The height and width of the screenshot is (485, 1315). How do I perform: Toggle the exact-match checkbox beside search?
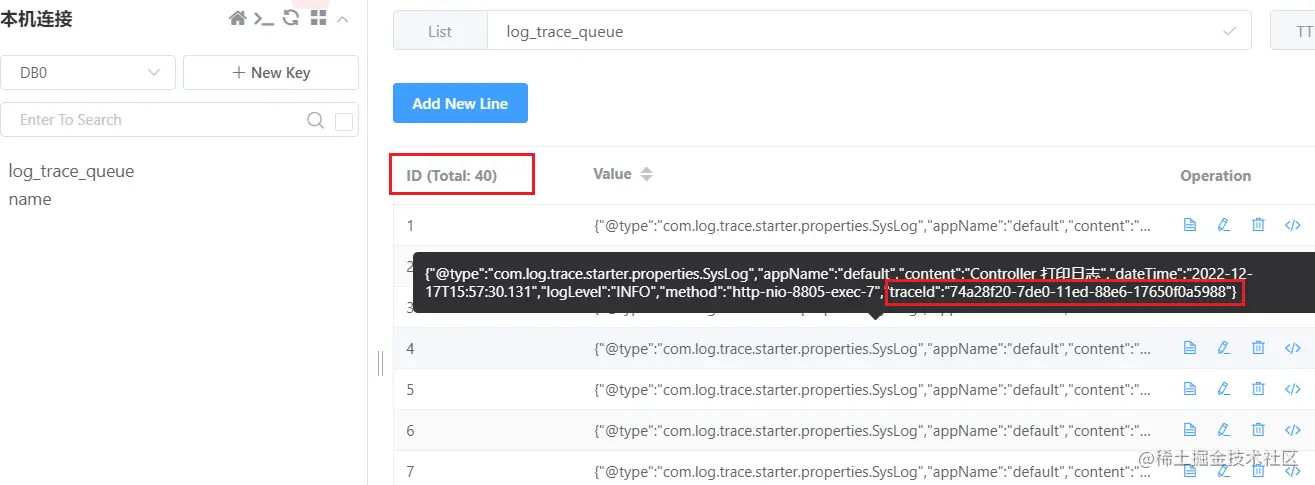344,121
